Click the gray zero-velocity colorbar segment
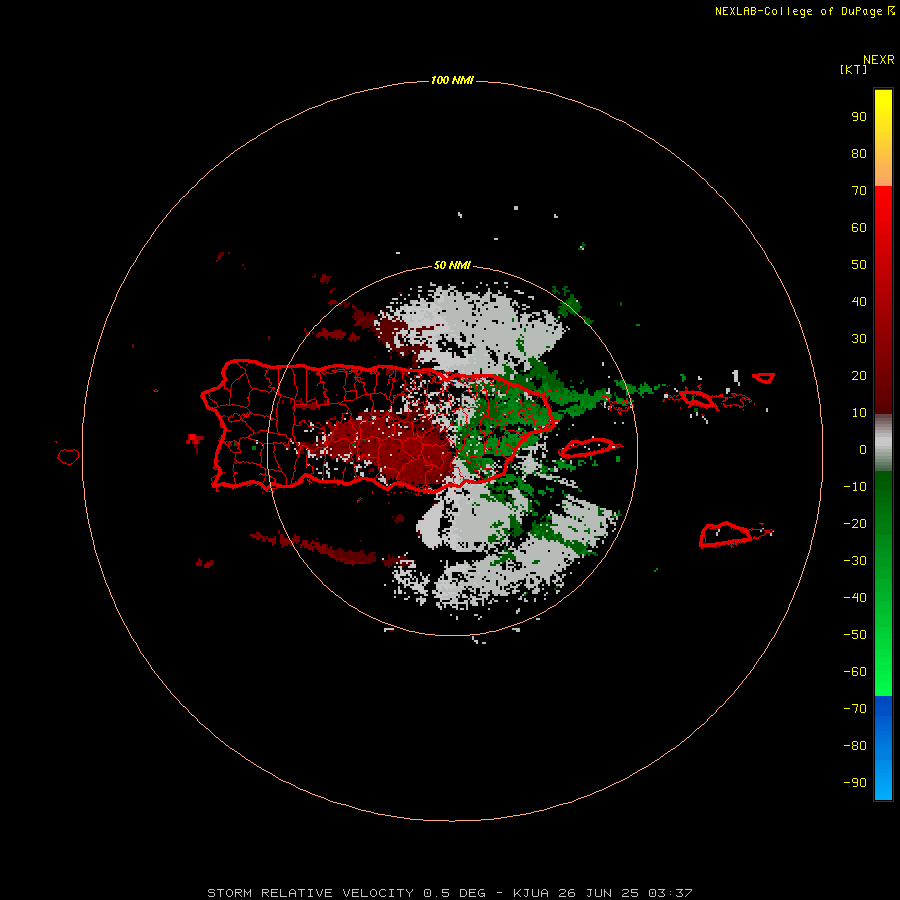The height and width of the screenshot is (900, 900). coord(883,443)
